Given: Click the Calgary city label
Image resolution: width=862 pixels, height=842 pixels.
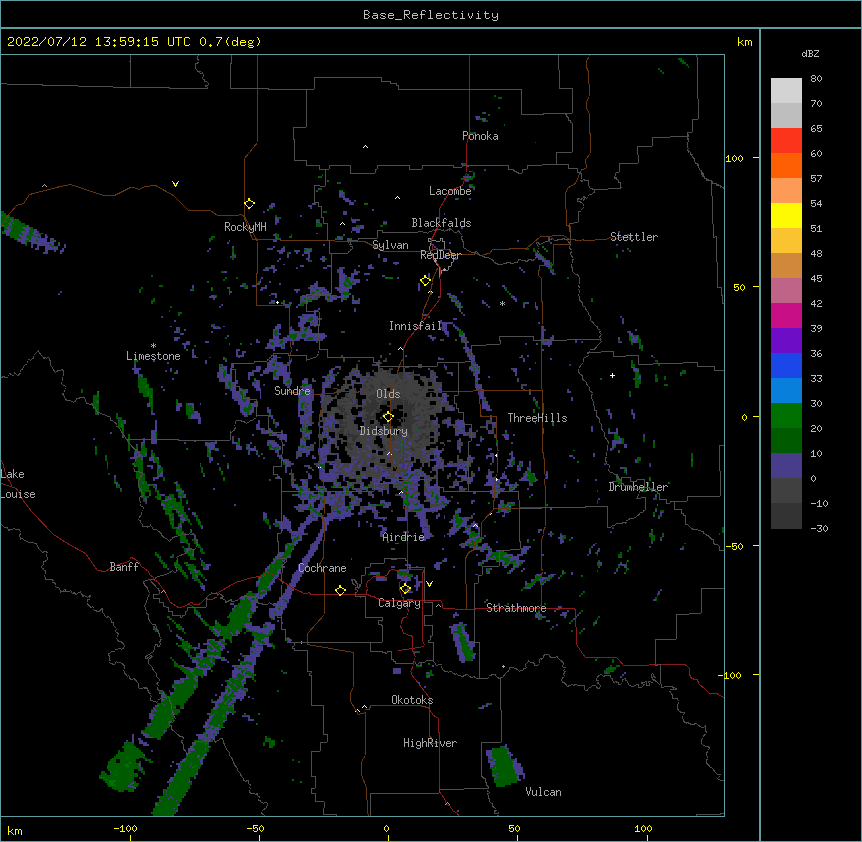Looking at the screenshot, I should pyautogui.click(x=399, y=603).
